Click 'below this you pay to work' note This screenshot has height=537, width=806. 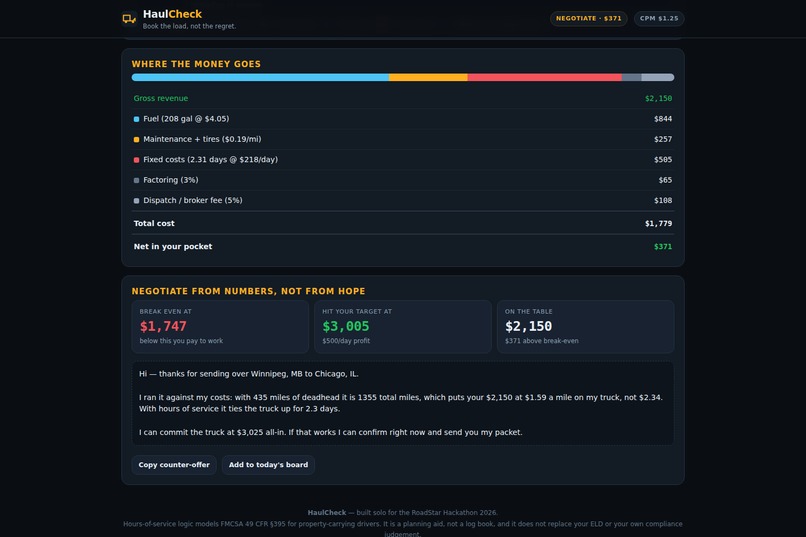pos(181,341)
